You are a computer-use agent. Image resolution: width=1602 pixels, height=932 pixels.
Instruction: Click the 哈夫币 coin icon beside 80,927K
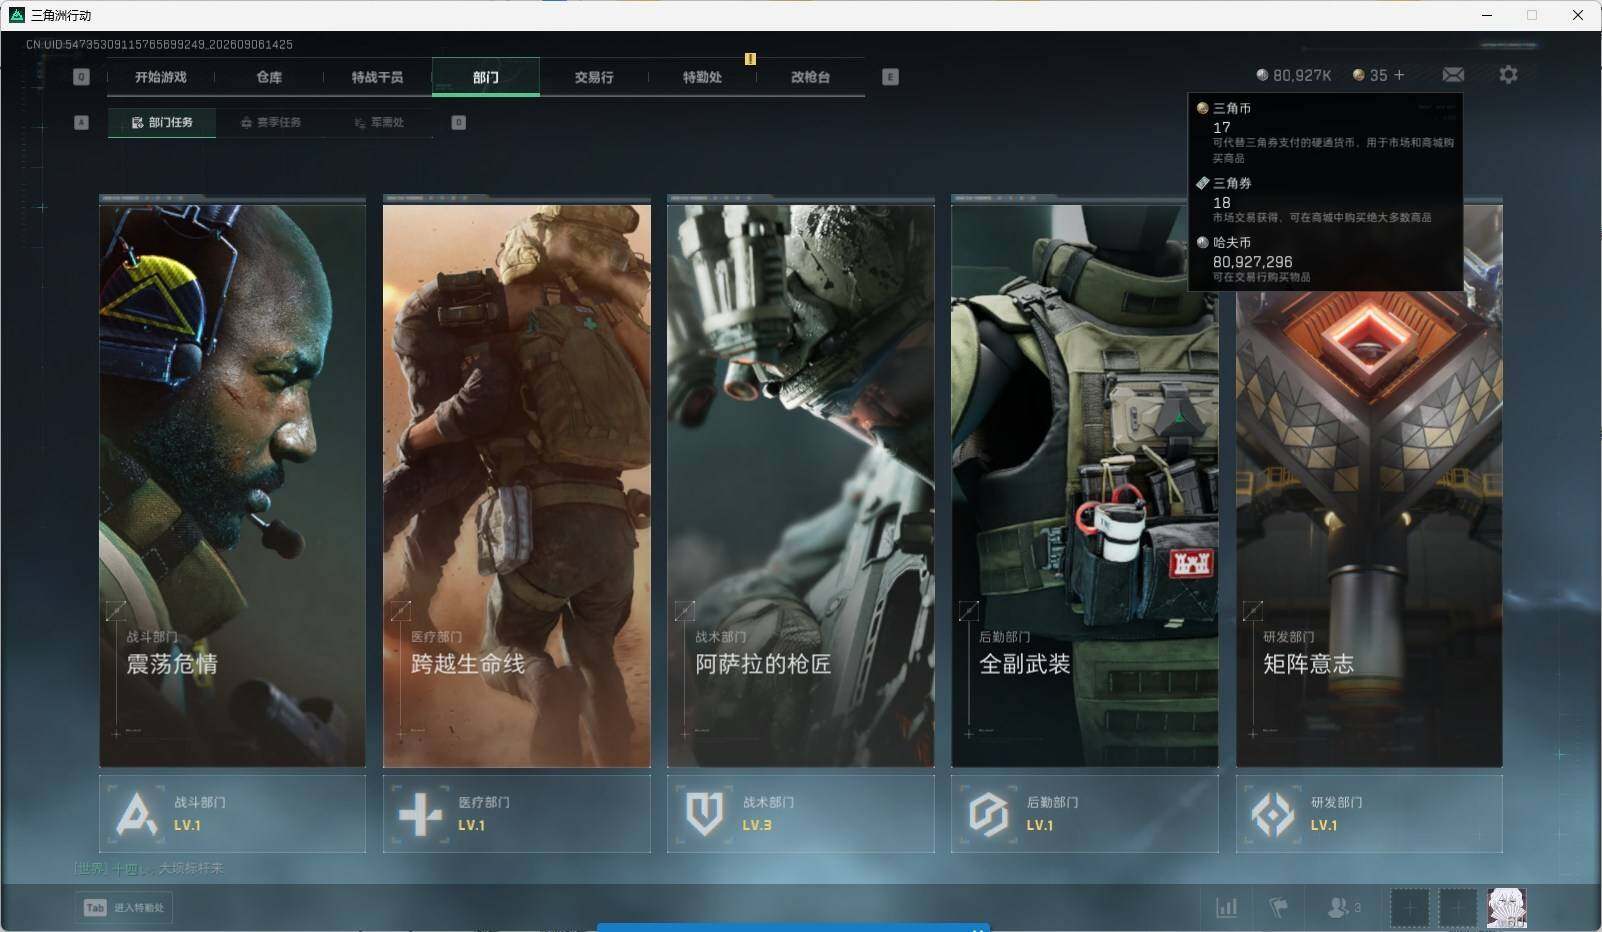pos(1262,75)
